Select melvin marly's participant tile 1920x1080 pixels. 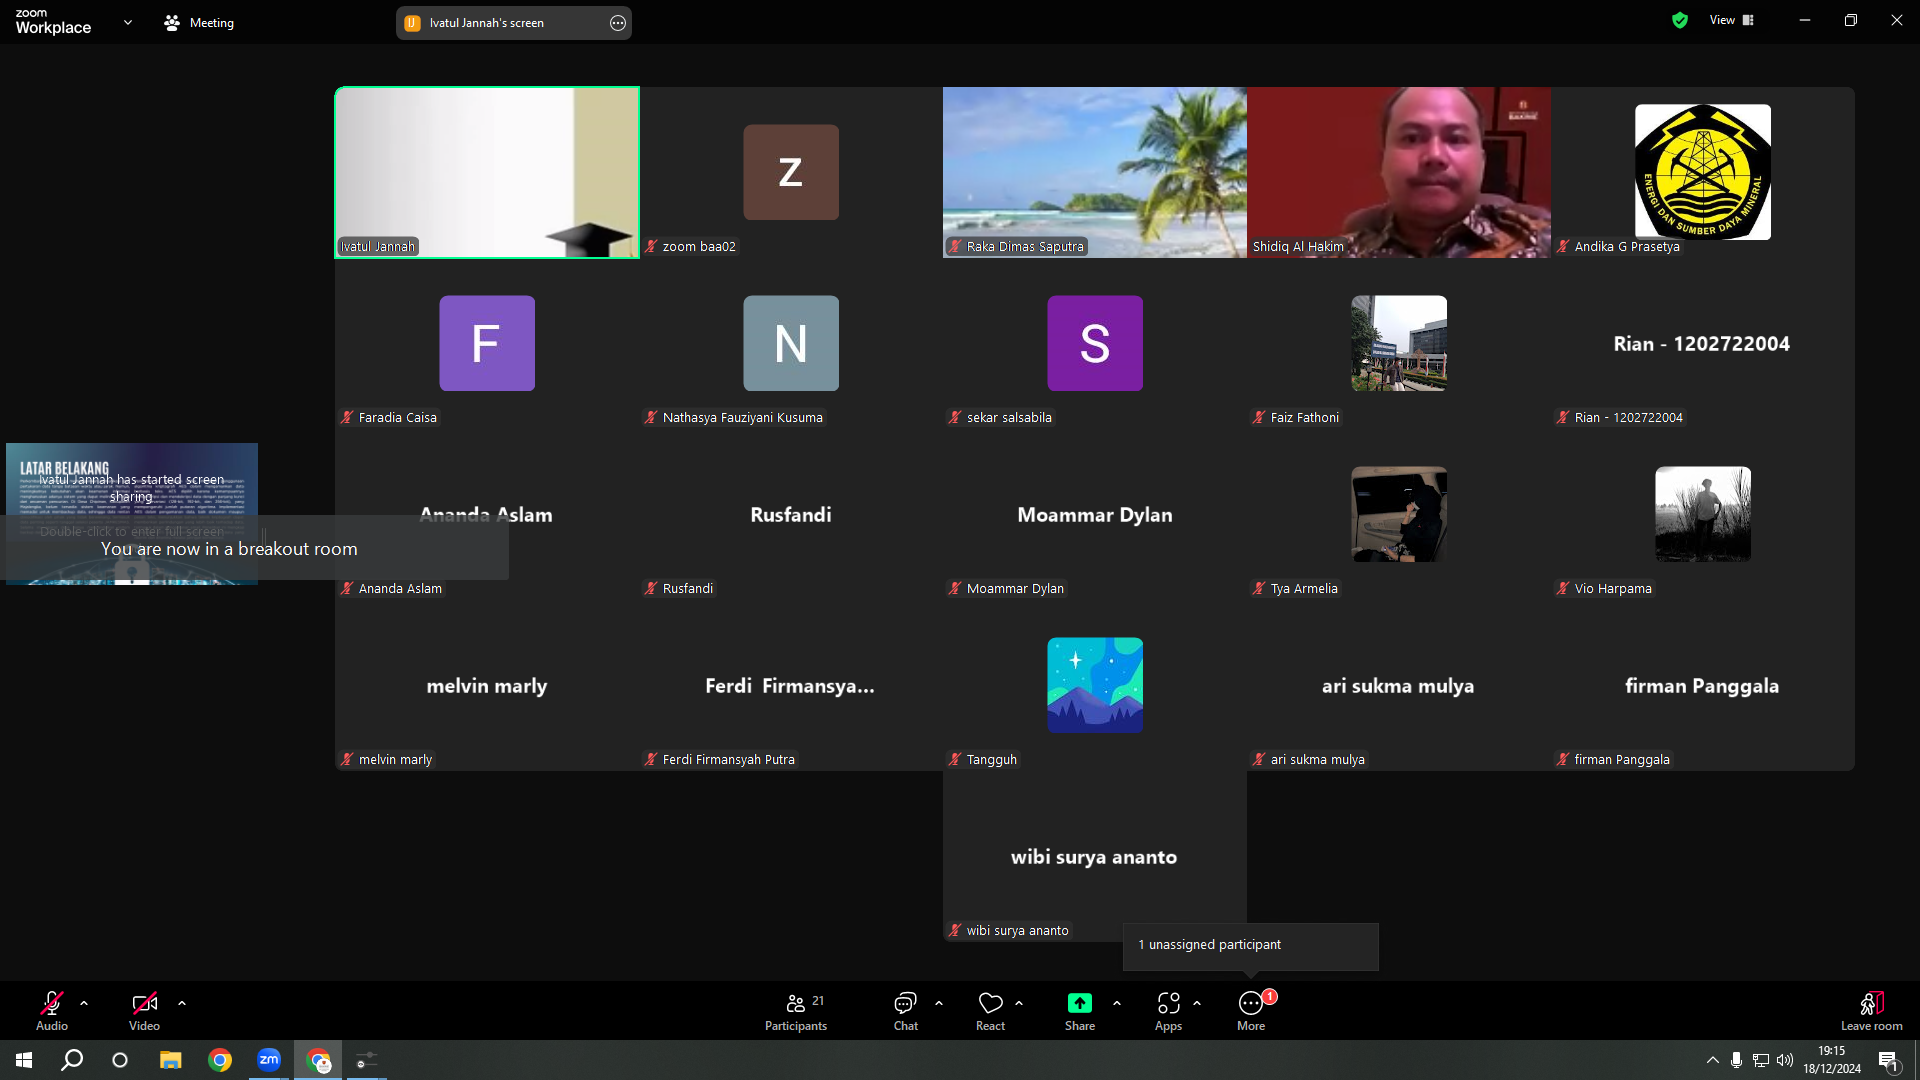point(487,685)
